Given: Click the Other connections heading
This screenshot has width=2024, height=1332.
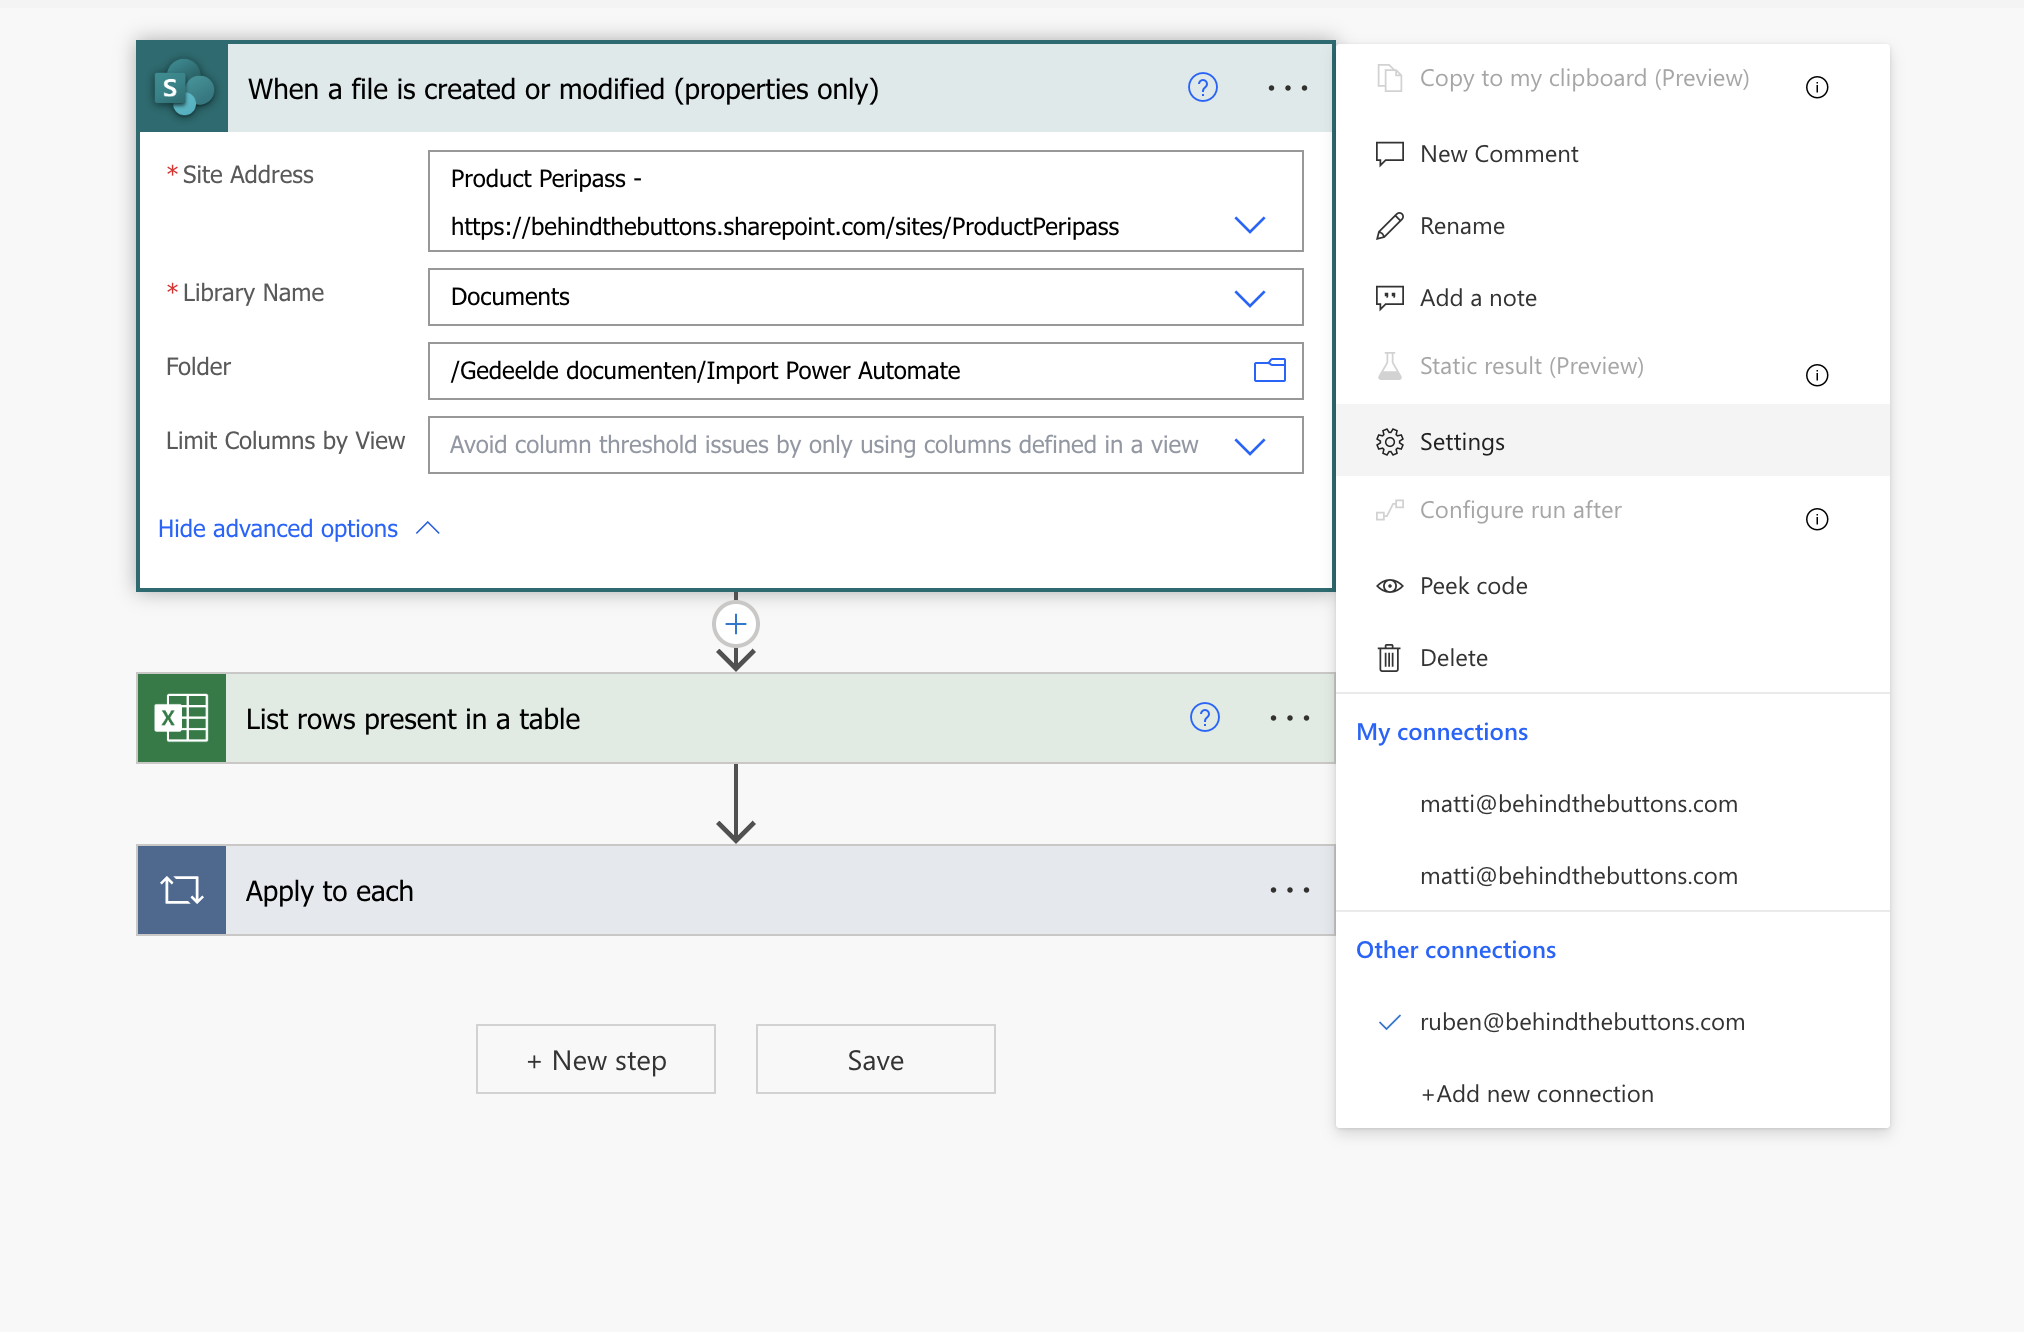Looking at the screenshot, I should coord(1455,950).
